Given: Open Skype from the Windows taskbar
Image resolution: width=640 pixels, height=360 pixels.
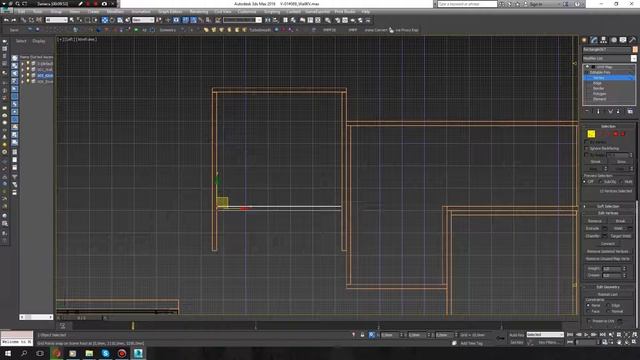Looking at the screenshot, I should click(105, 353).
